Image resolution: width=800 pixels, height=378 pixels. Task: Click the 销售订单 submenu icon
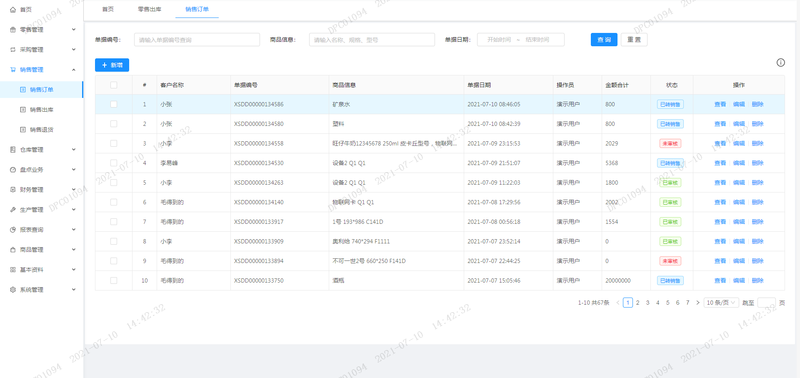click(x=22, y=90)
